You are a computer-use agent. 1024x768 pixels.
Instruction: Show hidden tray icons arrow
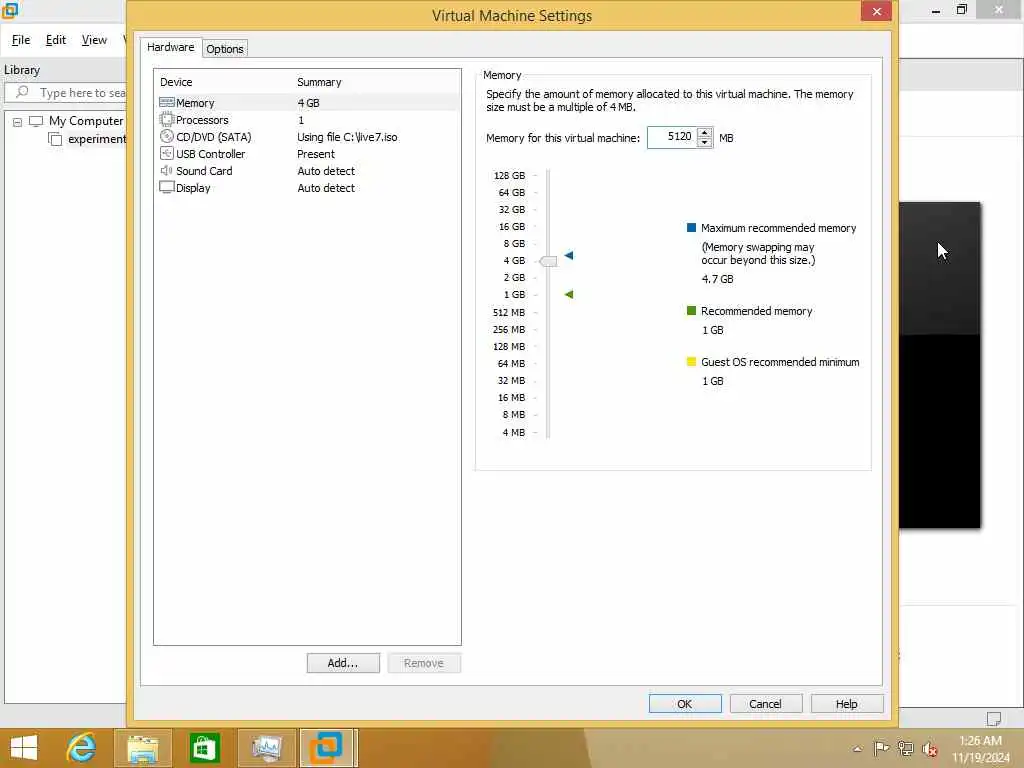(857, 748)
